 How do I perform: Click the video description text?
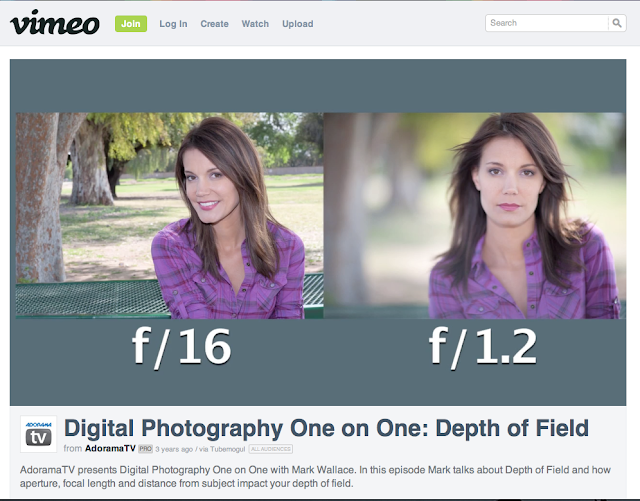pos(315,477)
